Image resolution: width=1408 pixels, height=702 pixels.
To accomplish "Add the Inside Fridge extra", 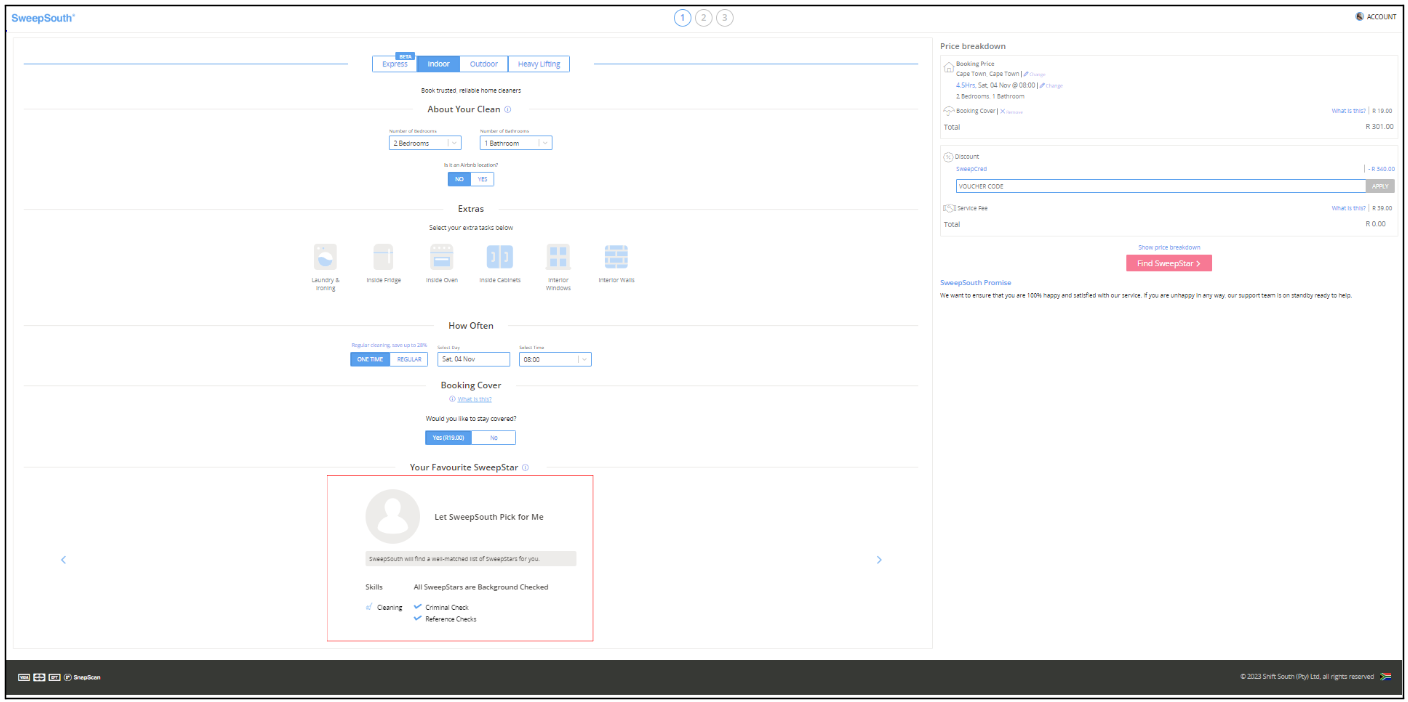I will click(x=383, y=257).
